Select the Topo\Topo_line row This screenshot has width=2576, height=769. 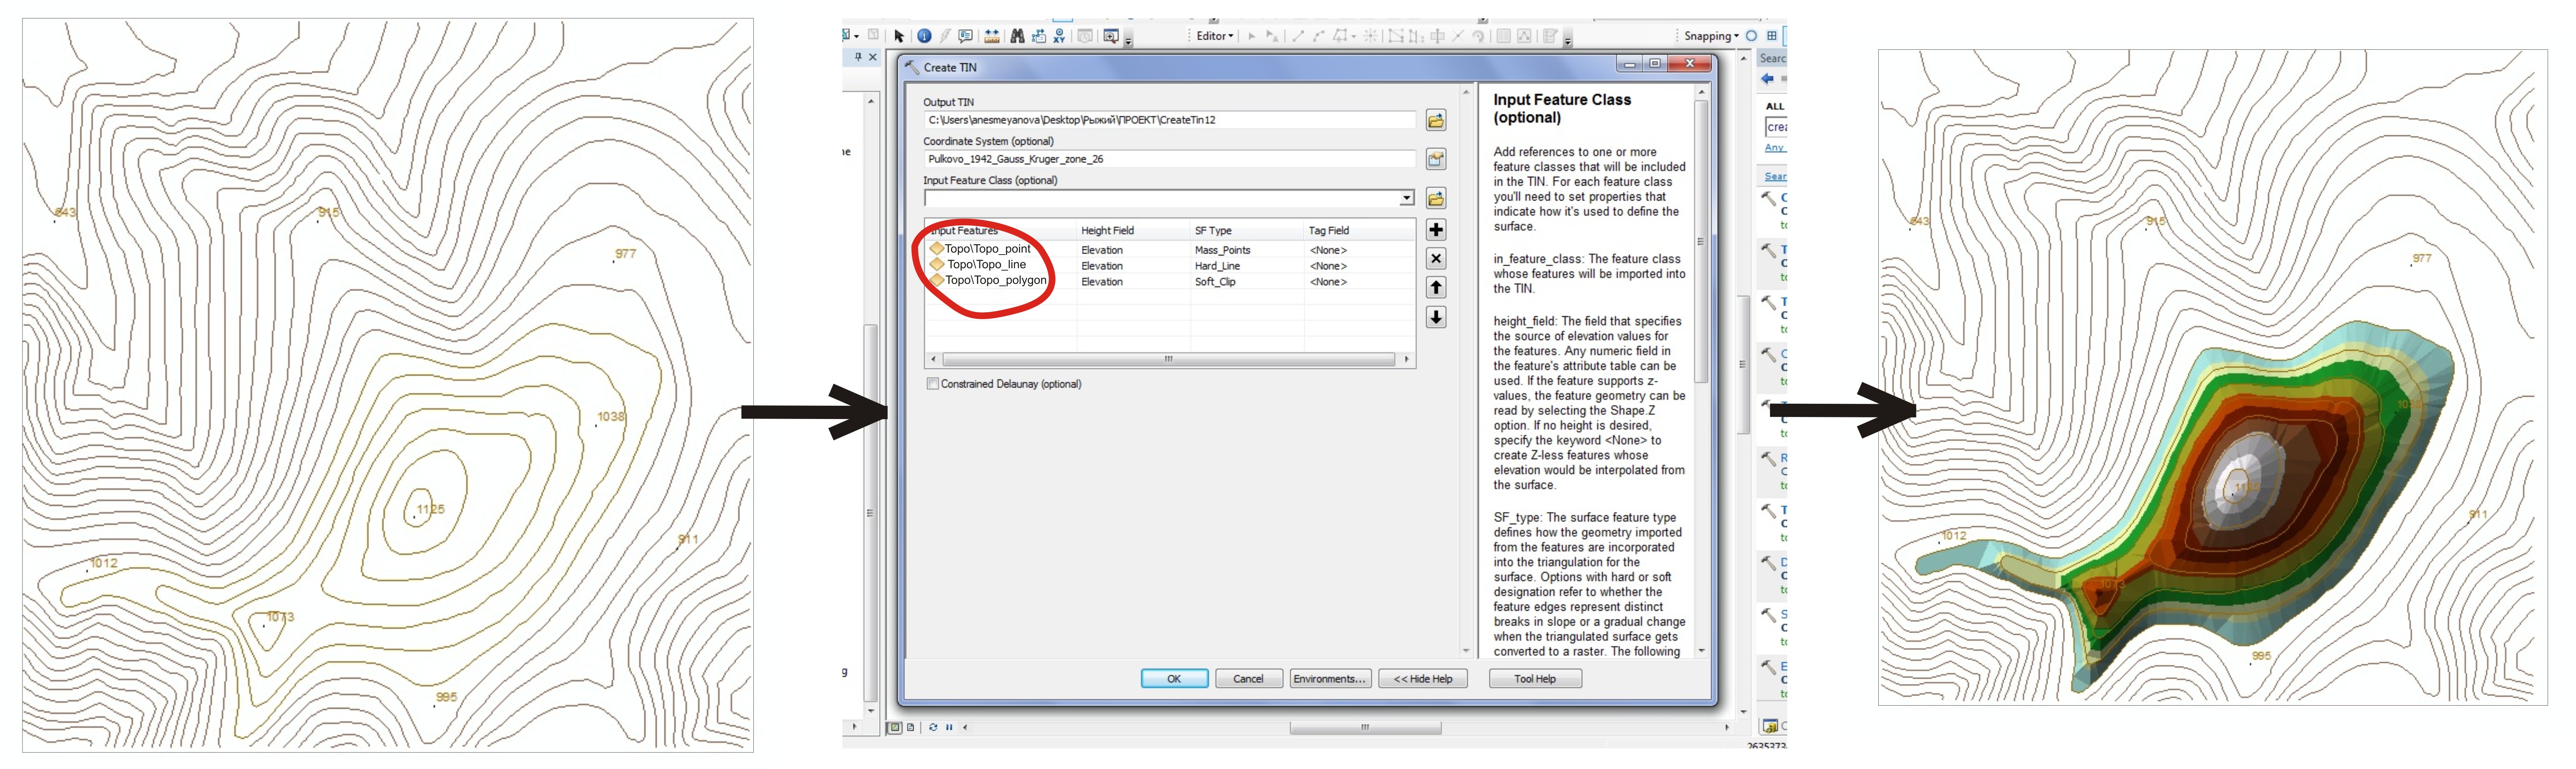coord(986,265)
